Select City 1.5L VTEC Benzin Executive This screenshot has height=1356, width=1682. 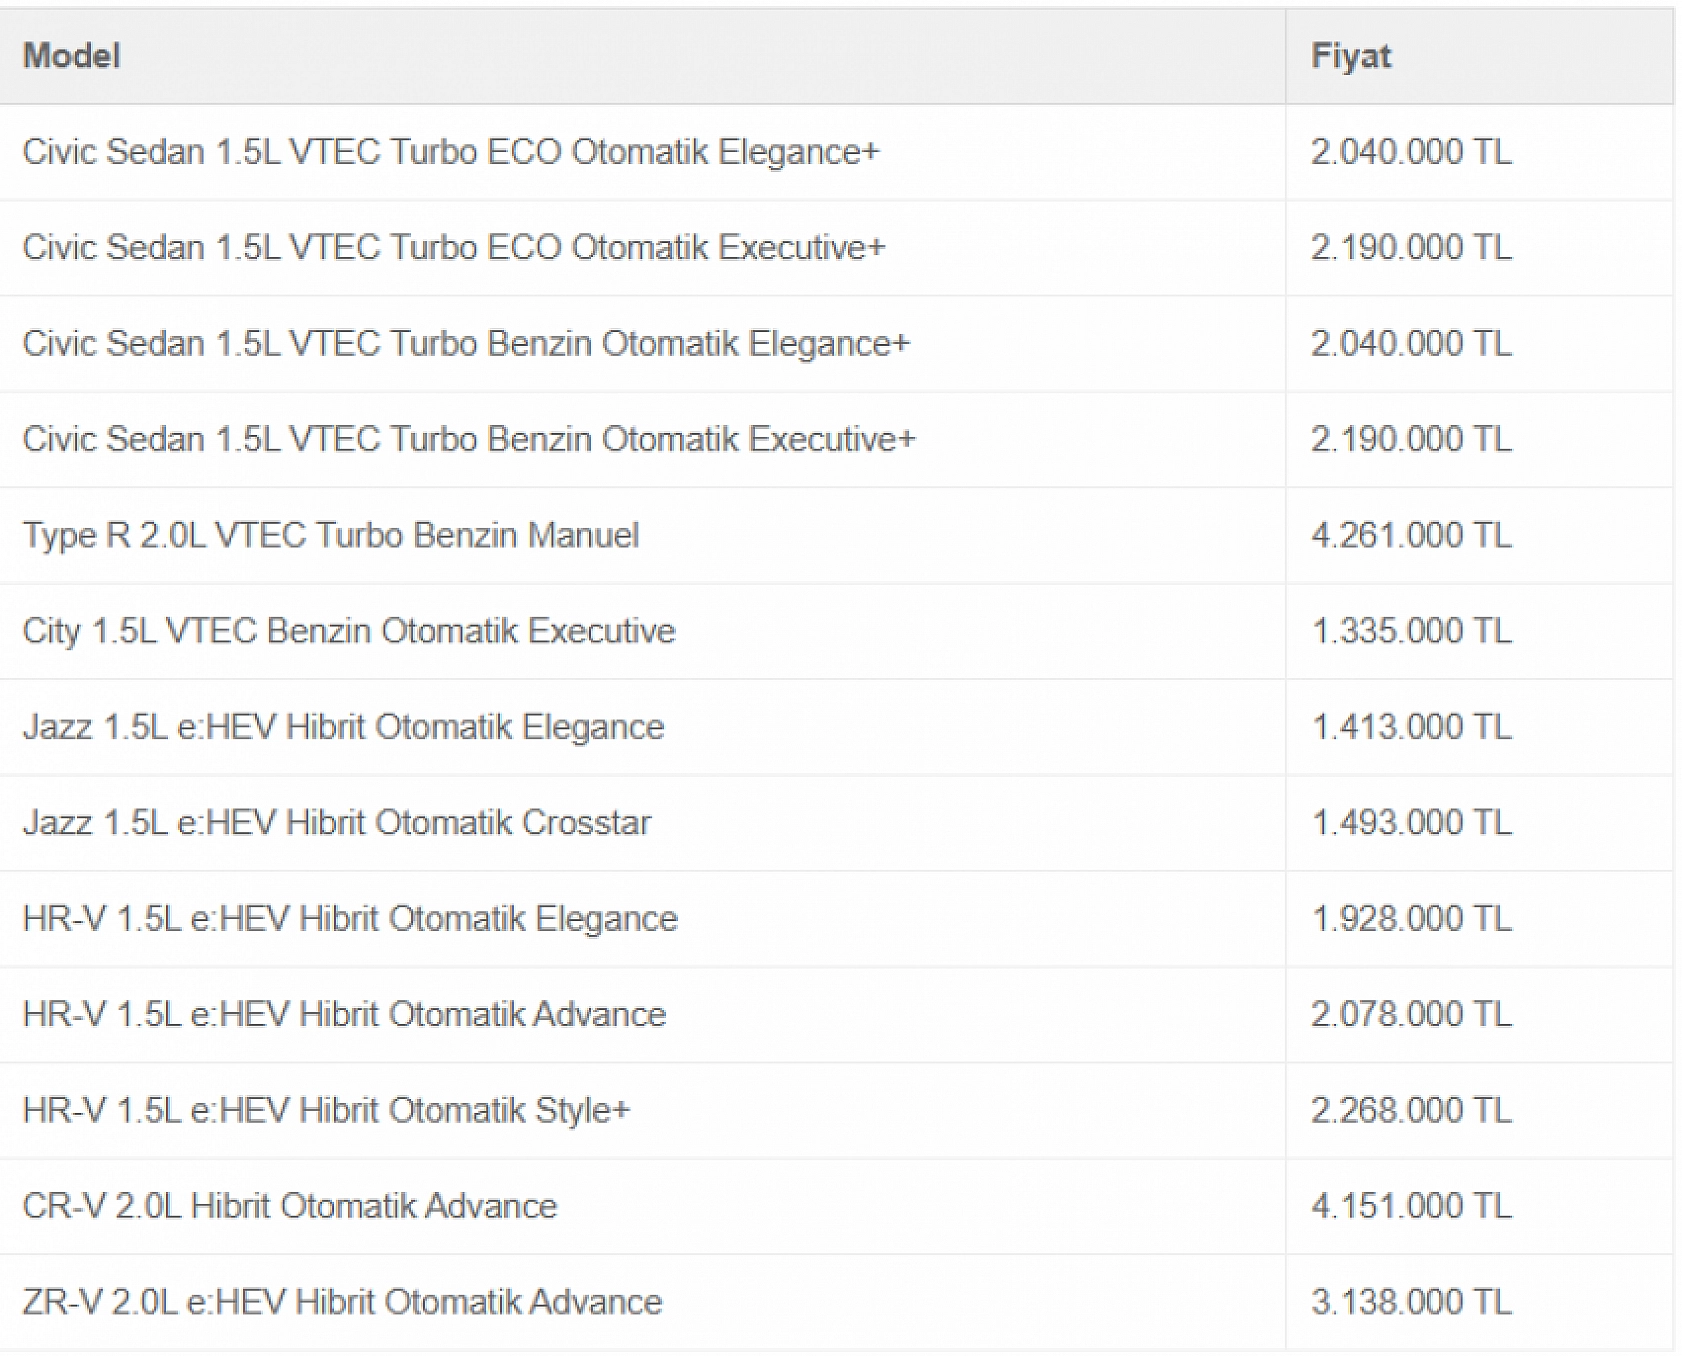click(349, 632)
